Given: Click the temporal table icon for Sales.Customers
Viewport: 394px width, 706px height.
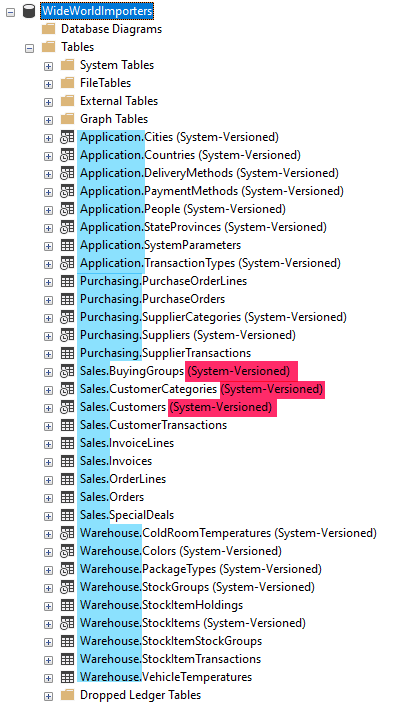Looking at the screenshot, I should (67, 407).
